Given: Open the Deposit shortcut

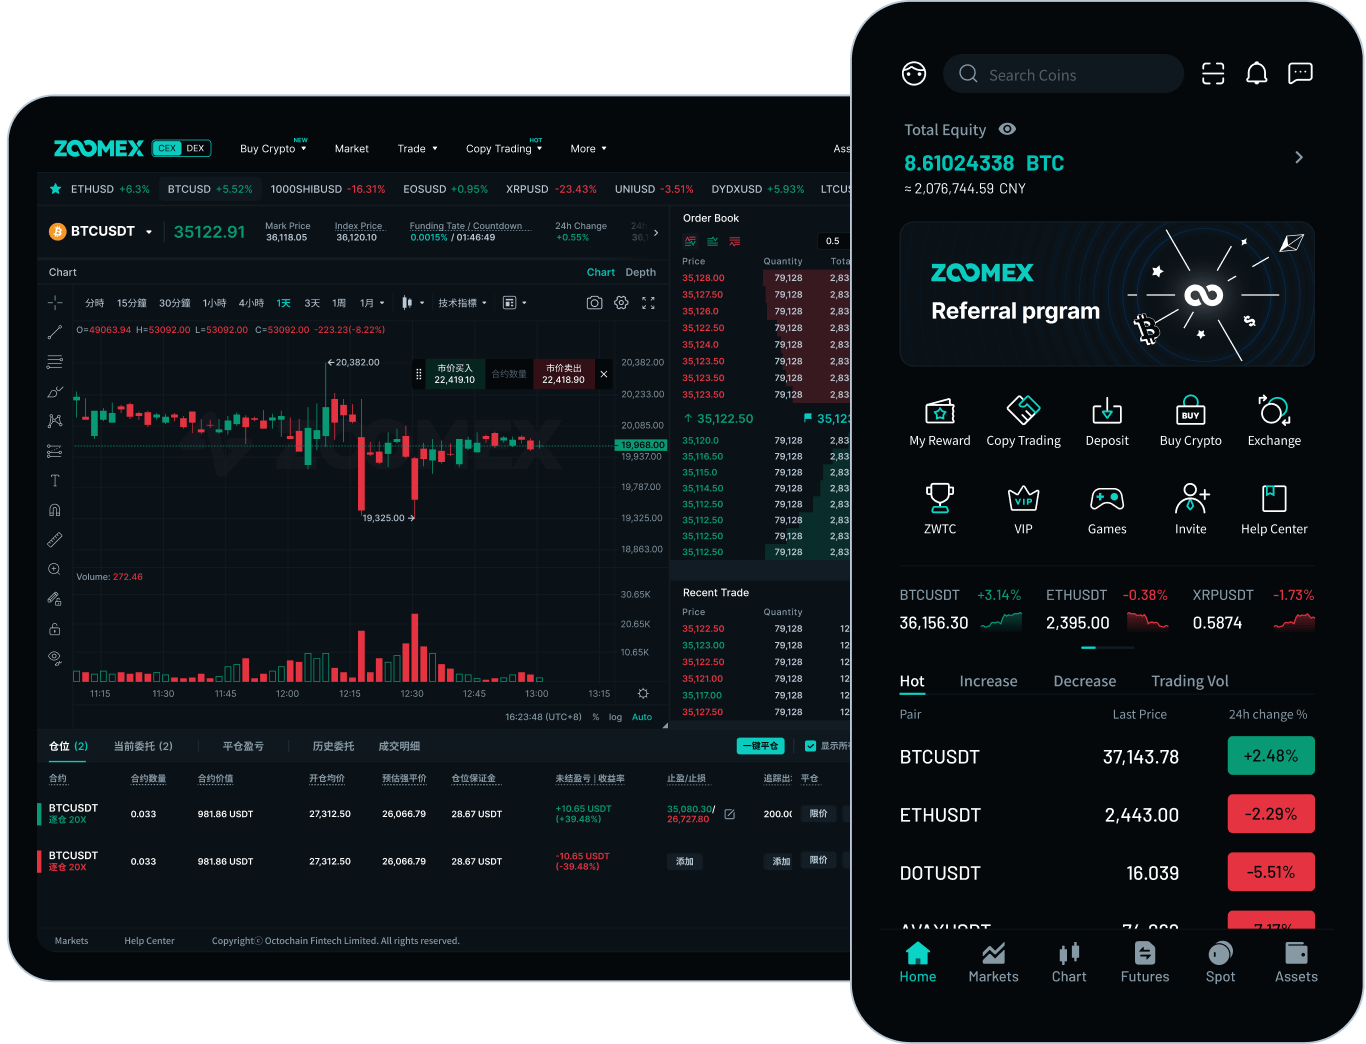Looking at the screenshot, I should click(1107, 410).
